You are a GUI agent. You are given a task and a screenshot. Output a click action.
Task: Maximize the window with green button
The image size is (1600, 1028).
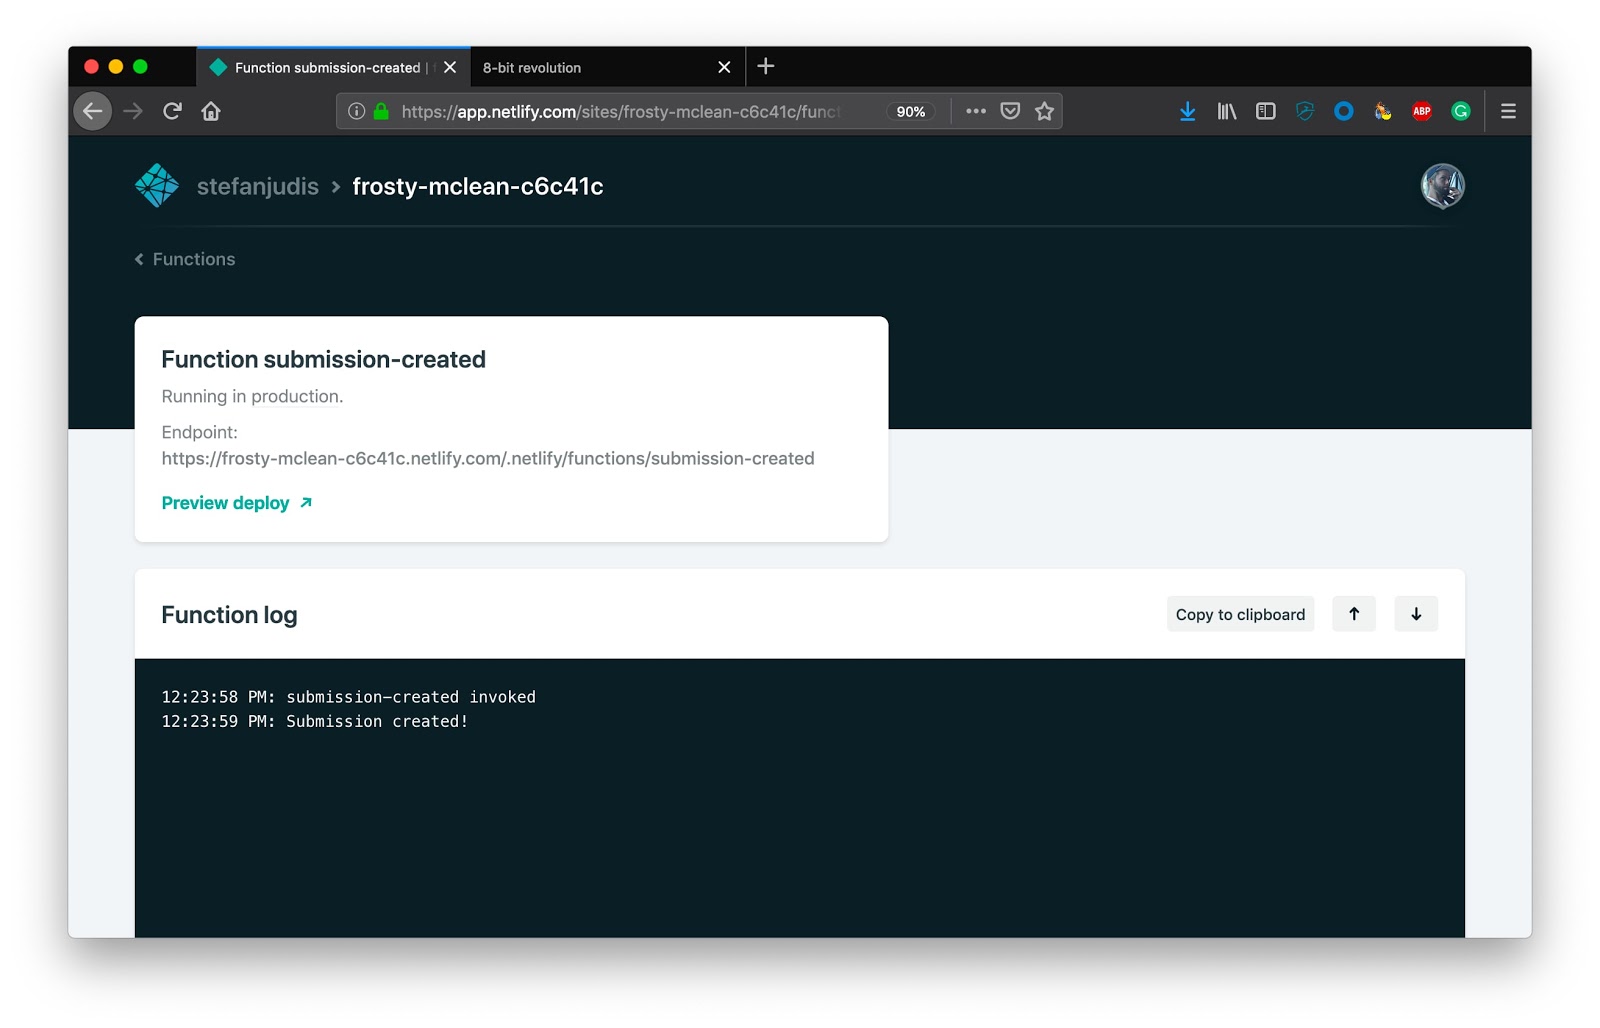pos(140,66)
